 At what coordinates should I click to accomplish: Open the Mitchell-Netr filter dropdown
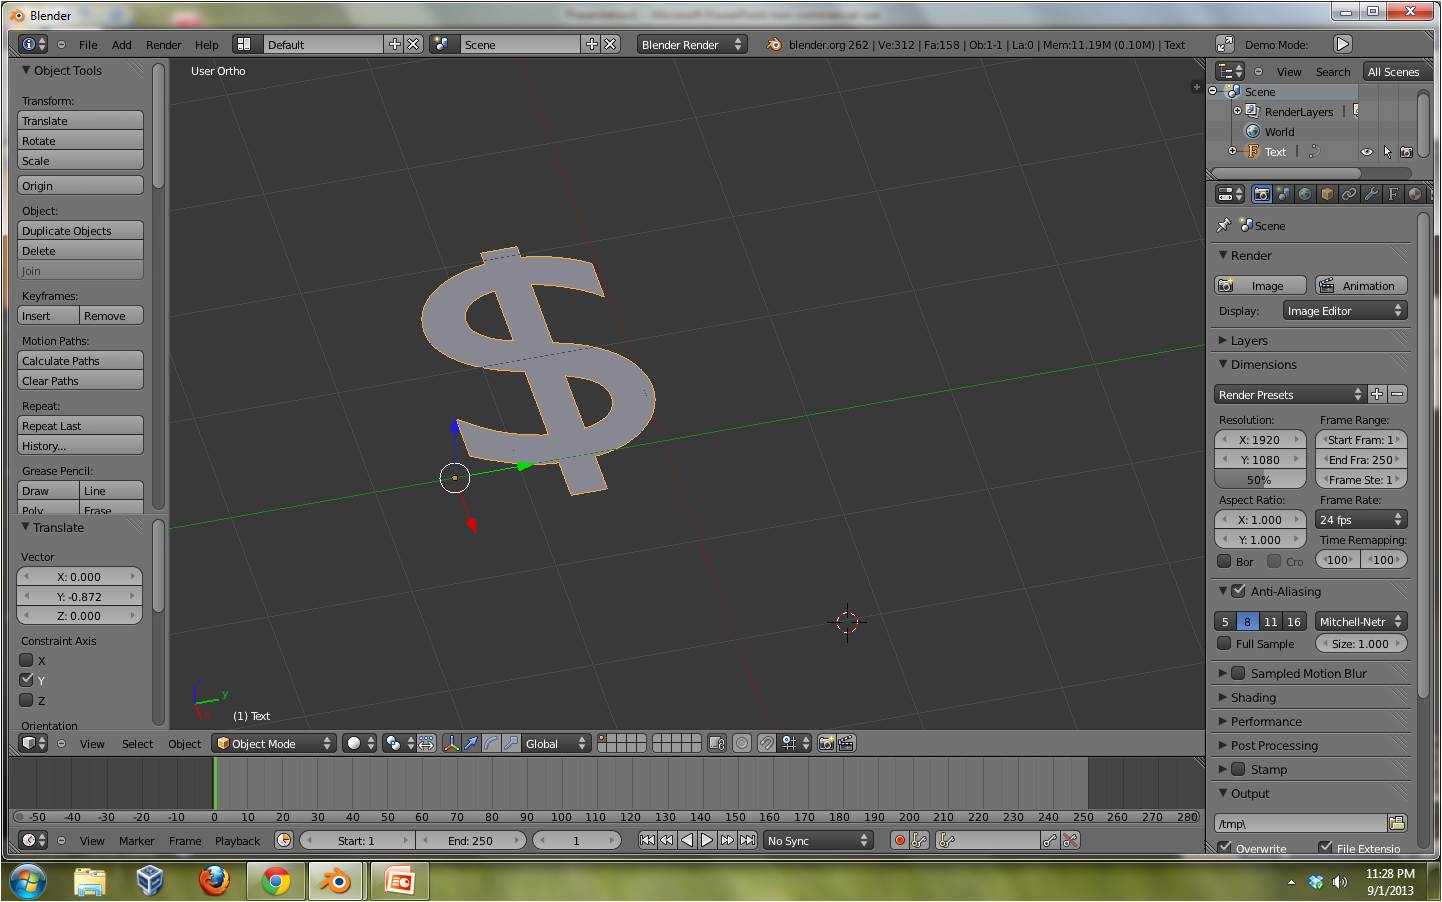tap(1361, 621)
